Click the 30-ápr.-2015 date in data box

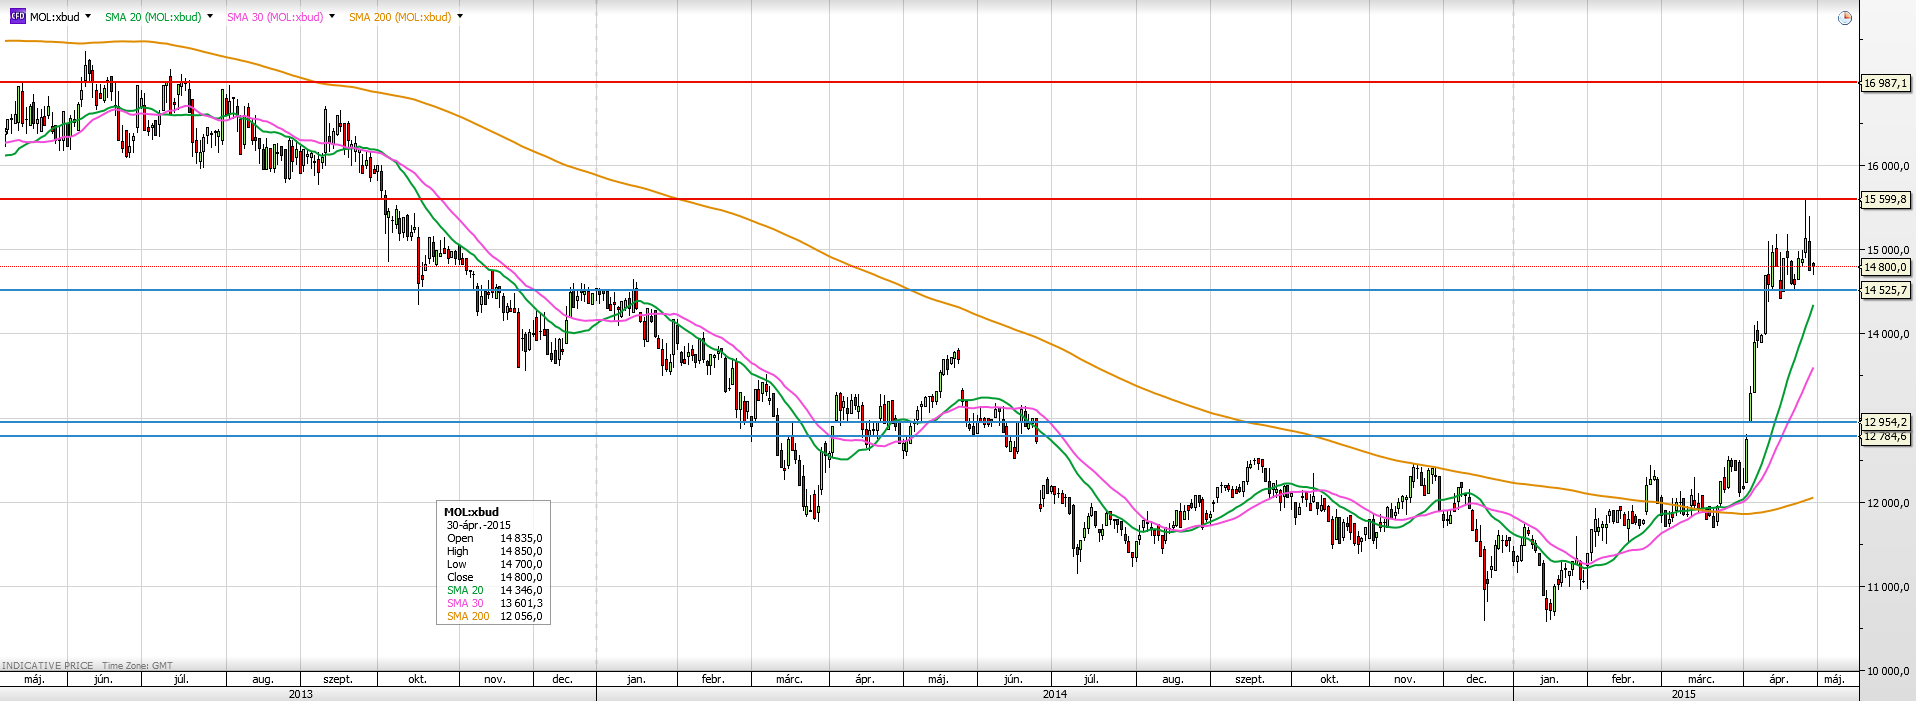pyautogui.click(x=479, y=525)
